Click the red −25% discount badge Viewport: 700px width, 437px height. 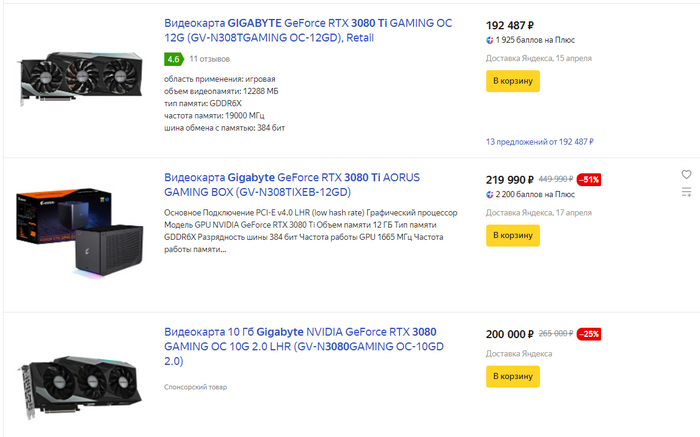coord(588,334)
